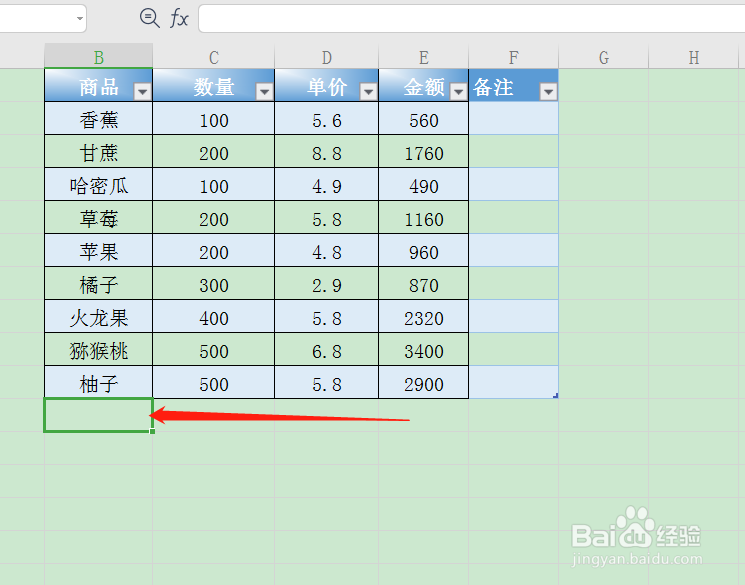Viewport: 745px width, 585px height.
Task: Click the 备注 header cell
Action: pyautogui.click(x=513, y=86)
